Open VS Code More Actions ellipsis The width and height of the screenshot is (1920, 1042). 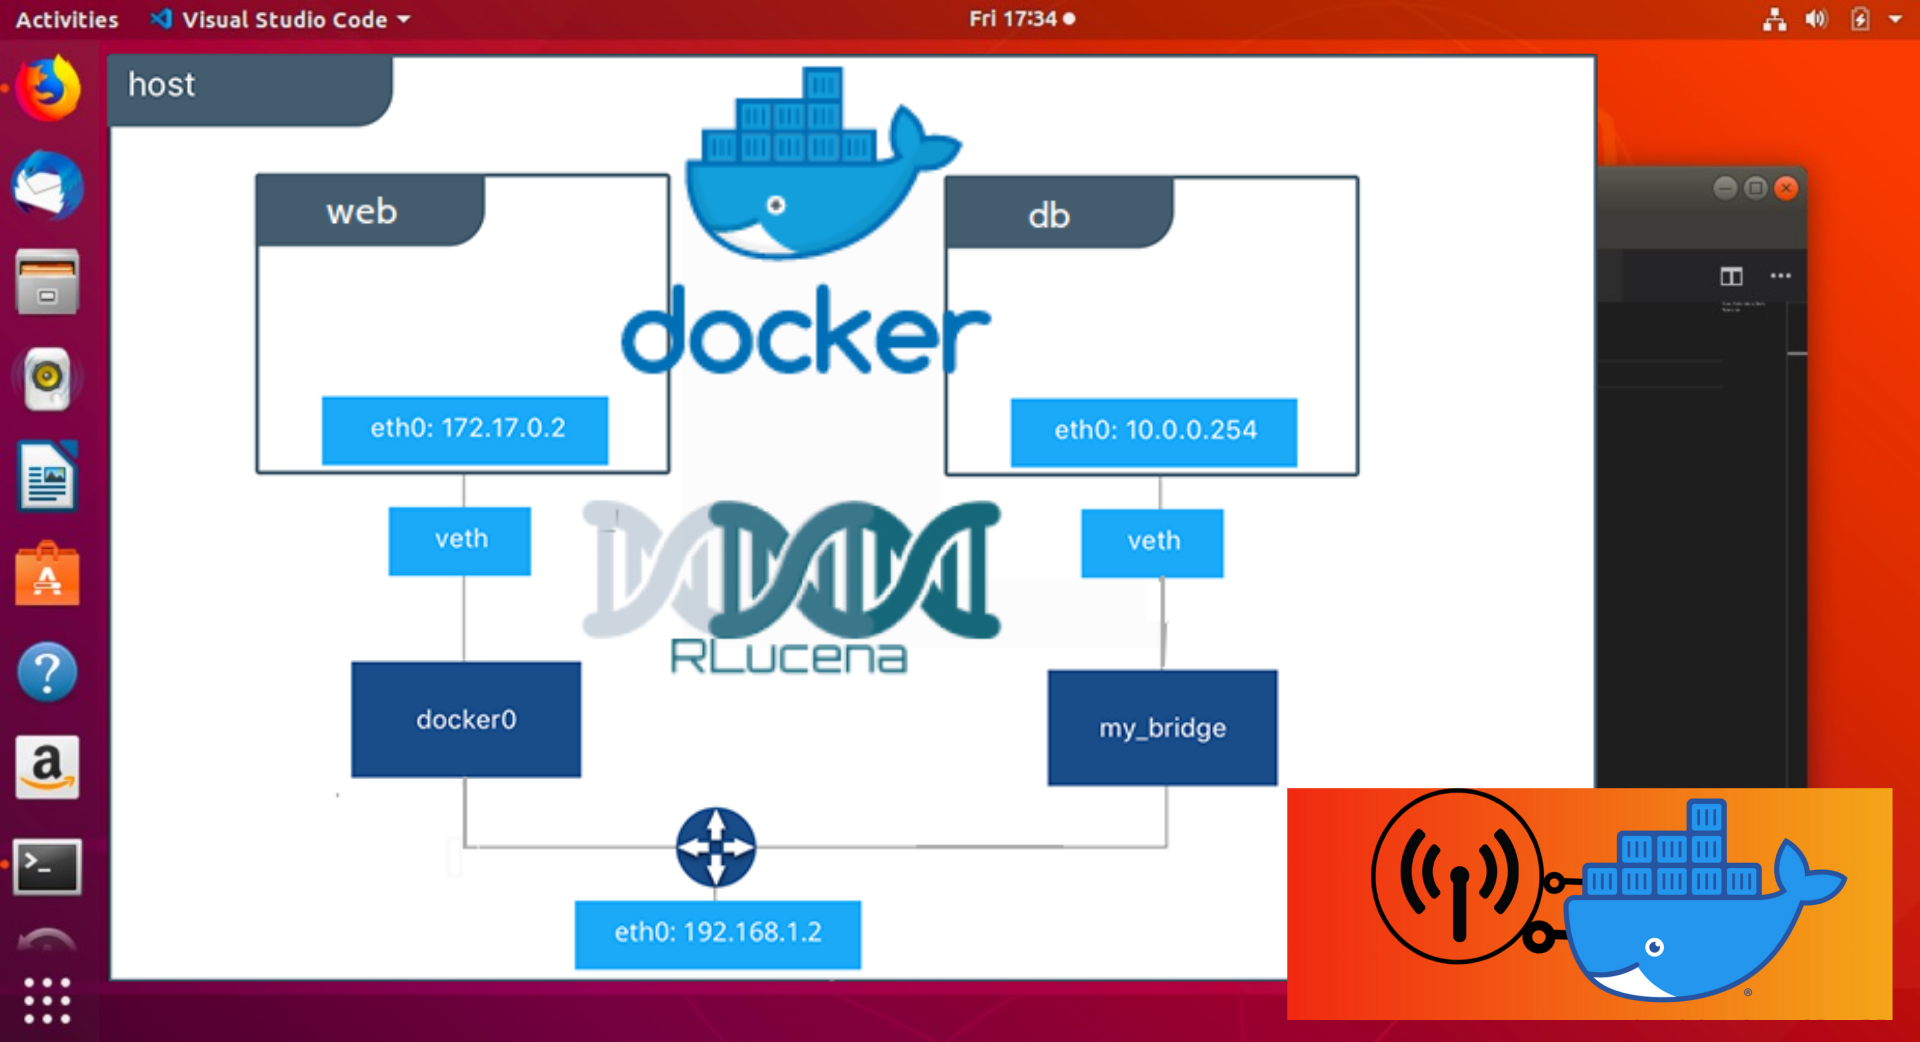(x=1781, y=276)
